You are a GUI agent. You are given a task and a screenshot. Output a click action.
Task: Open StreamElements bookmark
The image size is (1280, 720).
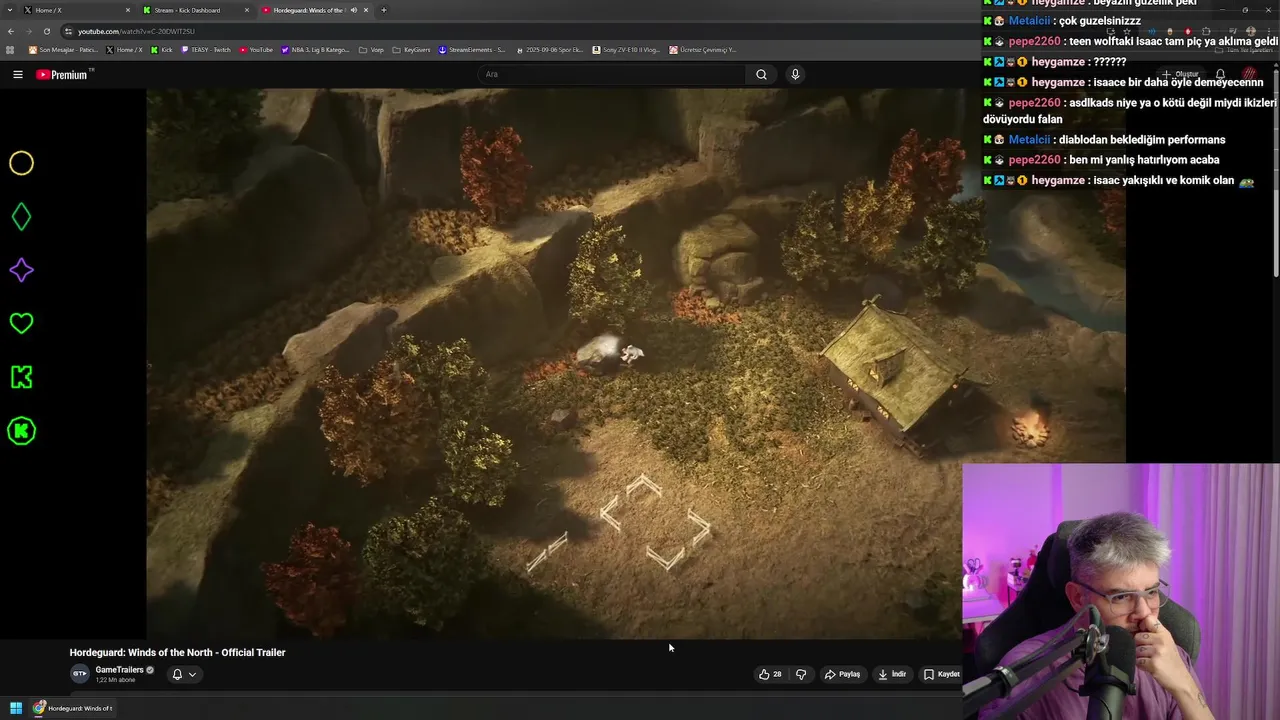pyautogui.click(x=472, y=49)
